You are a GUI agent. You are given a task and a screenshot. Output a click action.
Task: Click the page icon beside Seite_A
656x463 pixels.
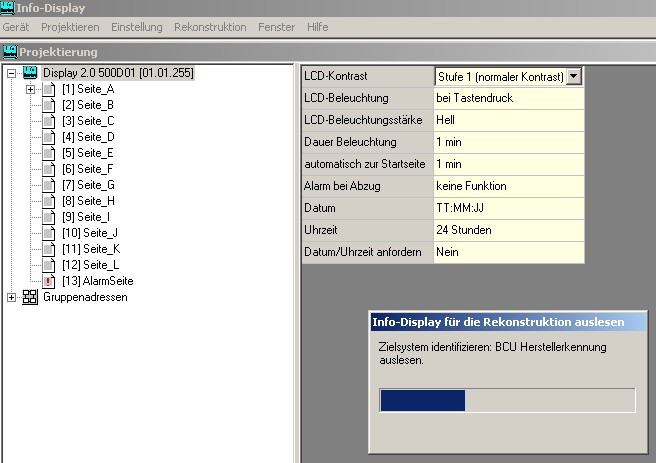[48, 90]
